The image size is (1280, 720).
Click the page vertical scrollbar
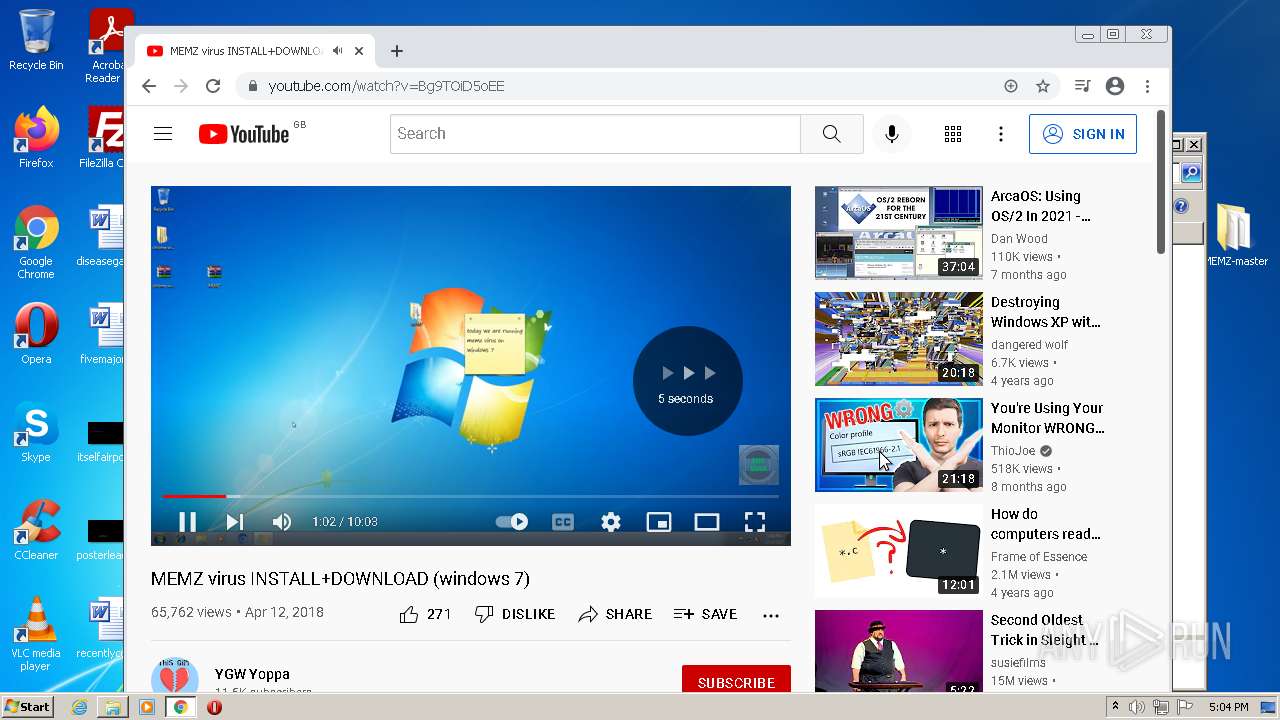click(x=1161, y=182)
